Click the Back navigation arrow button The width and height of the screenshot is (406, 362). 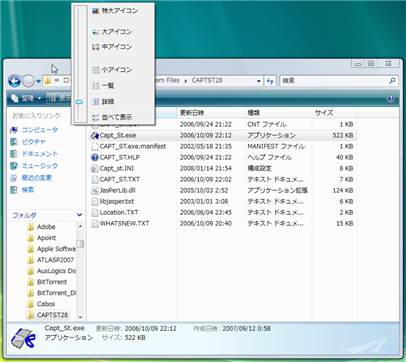point(14,81)
